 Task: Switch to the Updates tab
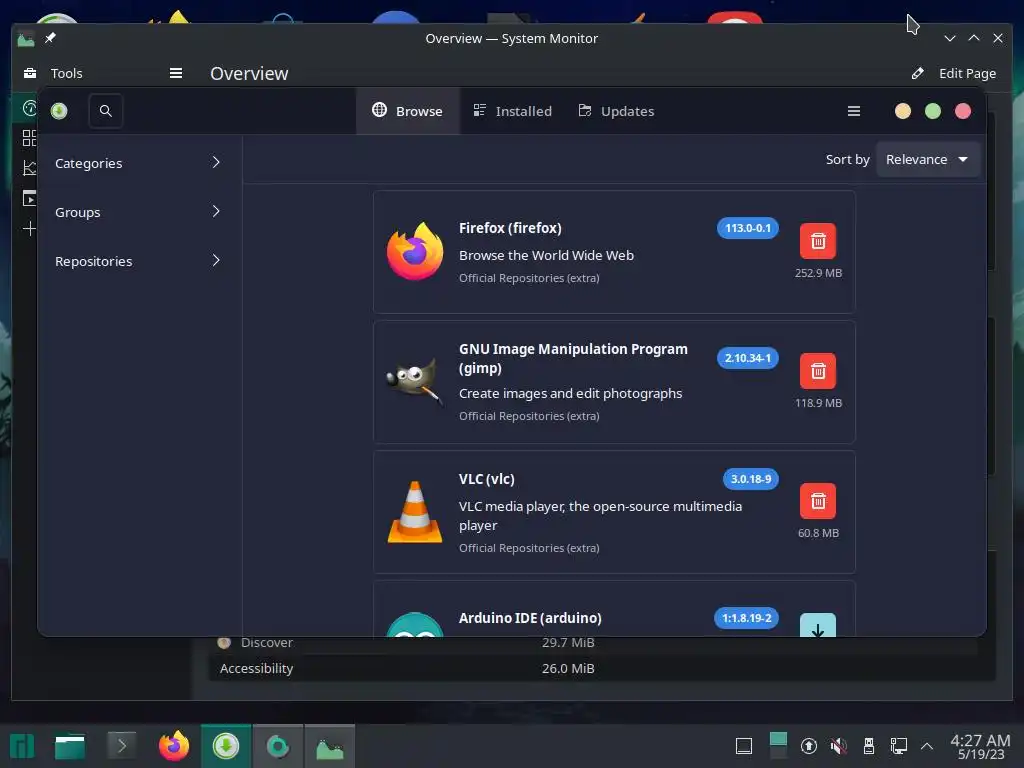(x=616, y=111)
